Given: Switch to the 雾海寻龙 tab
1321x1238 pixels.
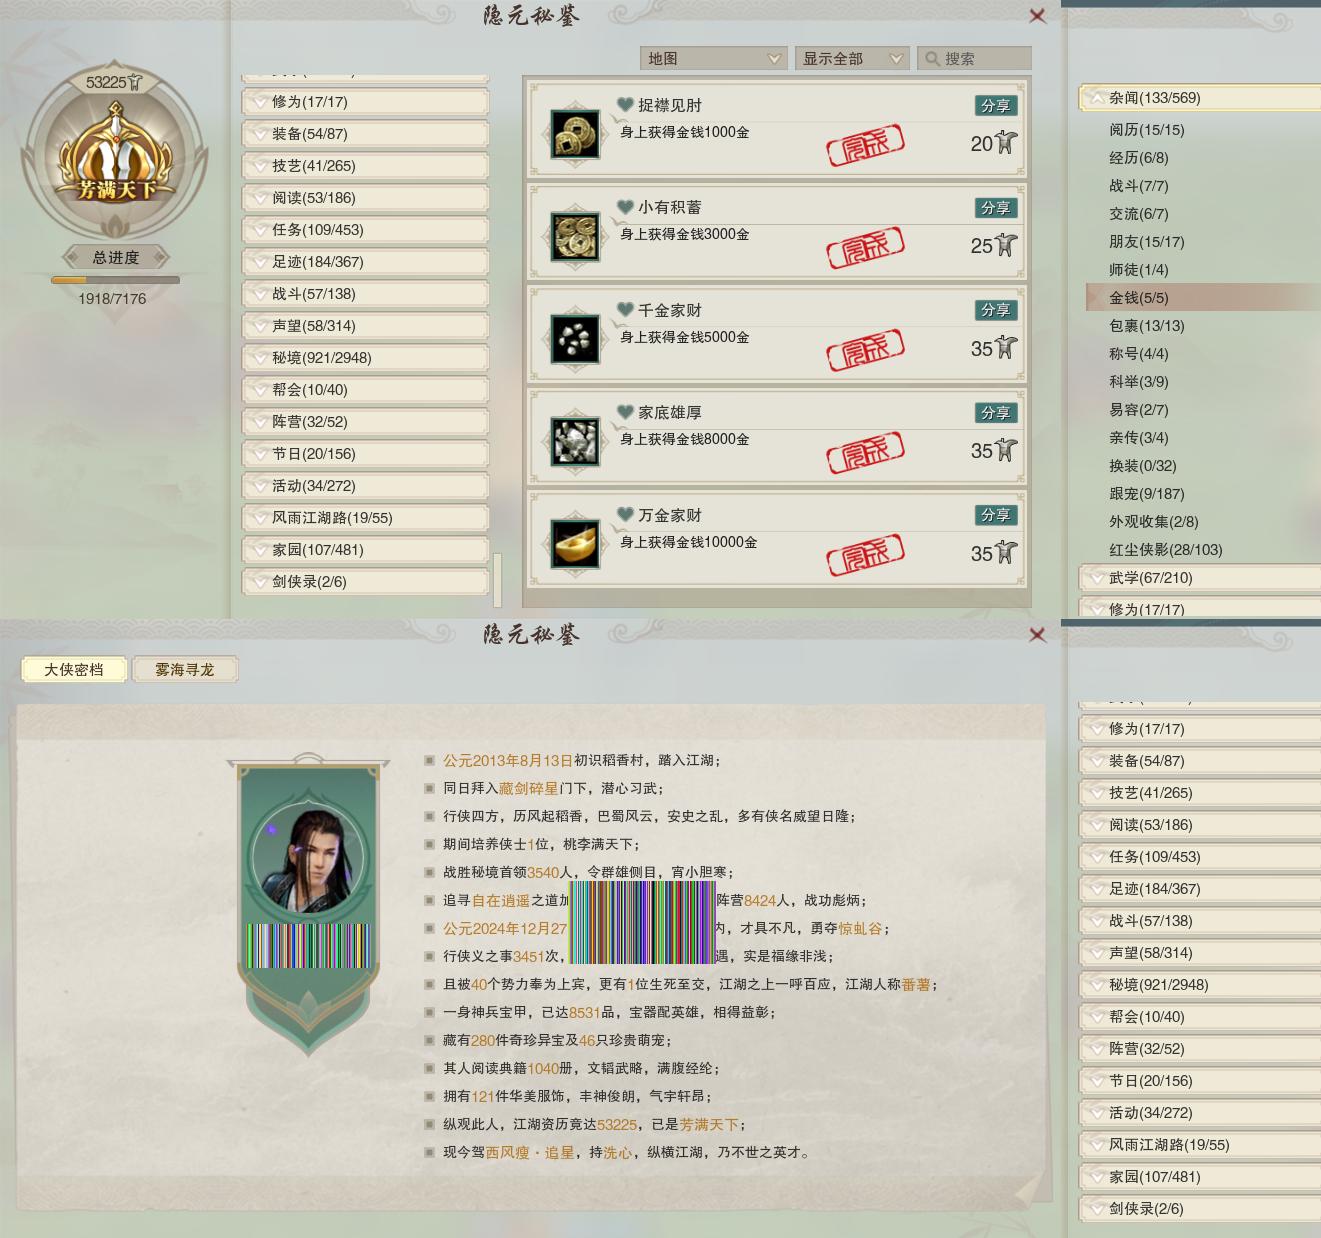Looking at the screenshot, I should pyautogui.click(x=184, y=670).
